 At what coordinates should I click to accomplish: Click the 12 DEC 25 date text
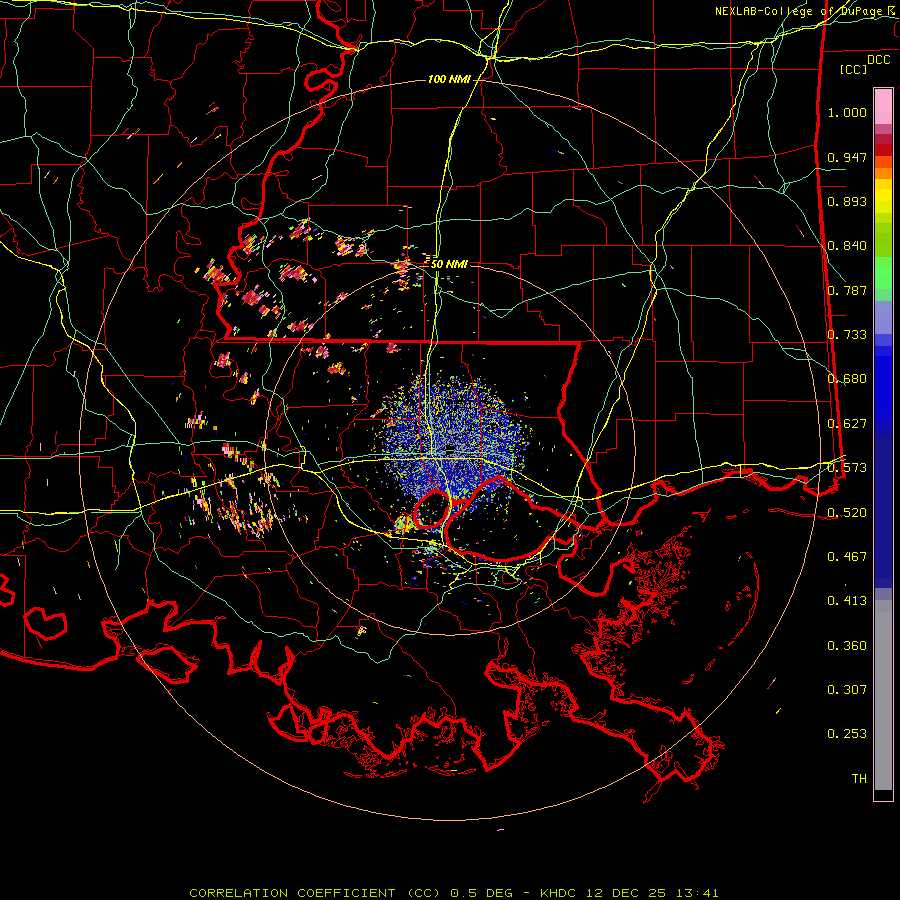coord(627,893)
